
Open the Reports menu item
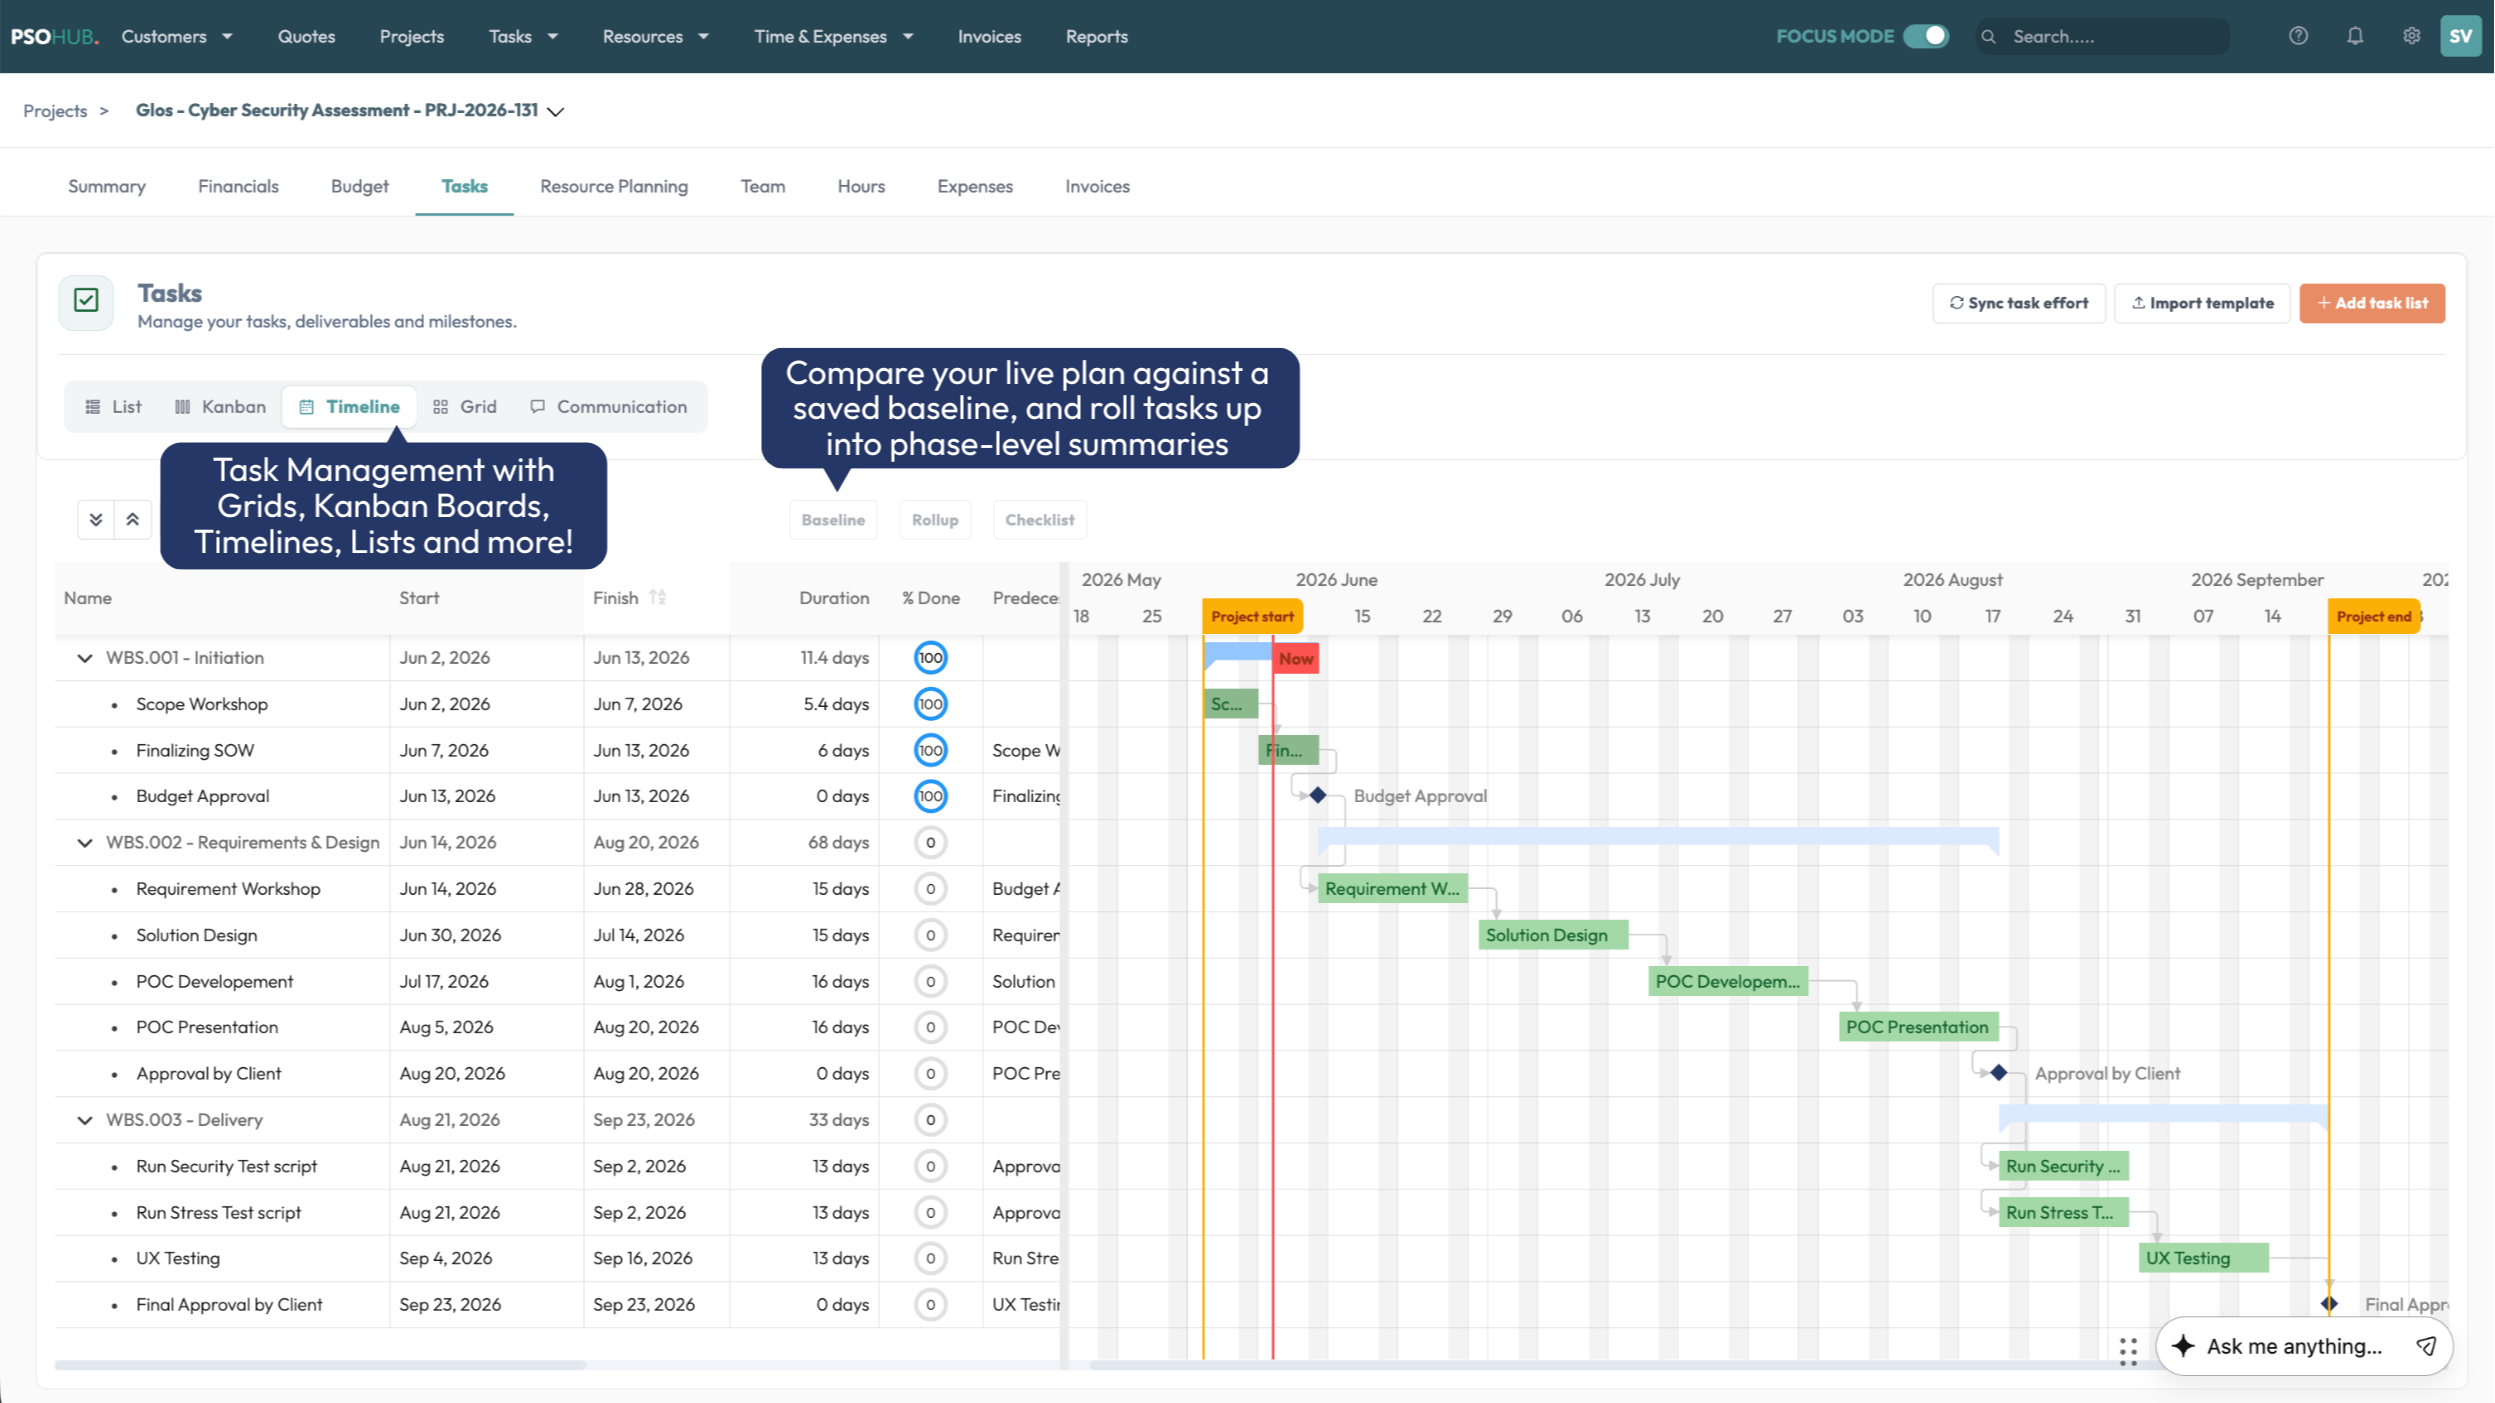(1096, 36)
